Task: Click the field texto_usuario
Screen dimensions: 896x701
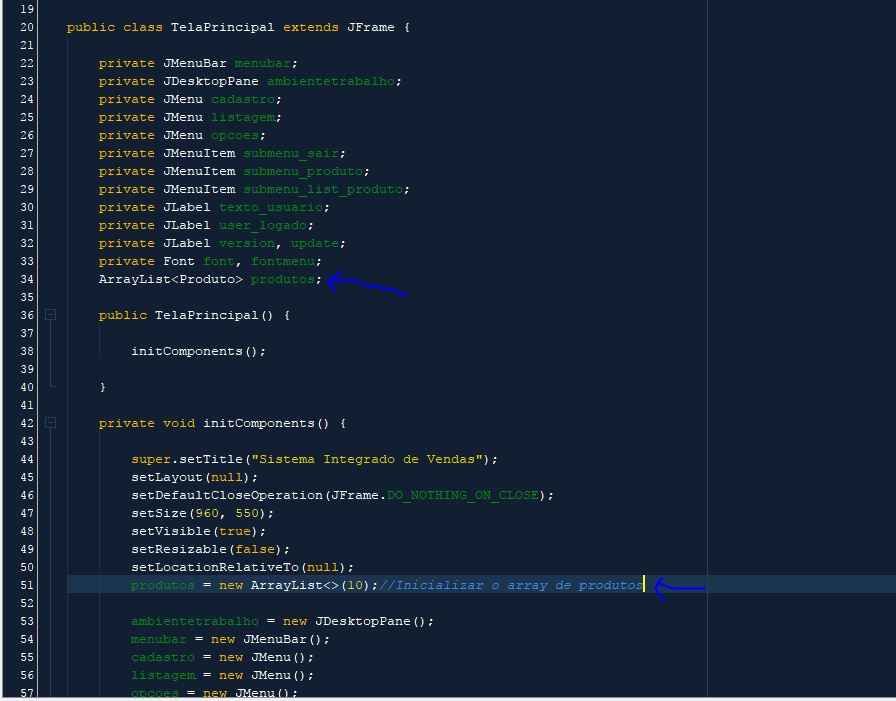Action: pyautogui.click(x=271, y=207)
